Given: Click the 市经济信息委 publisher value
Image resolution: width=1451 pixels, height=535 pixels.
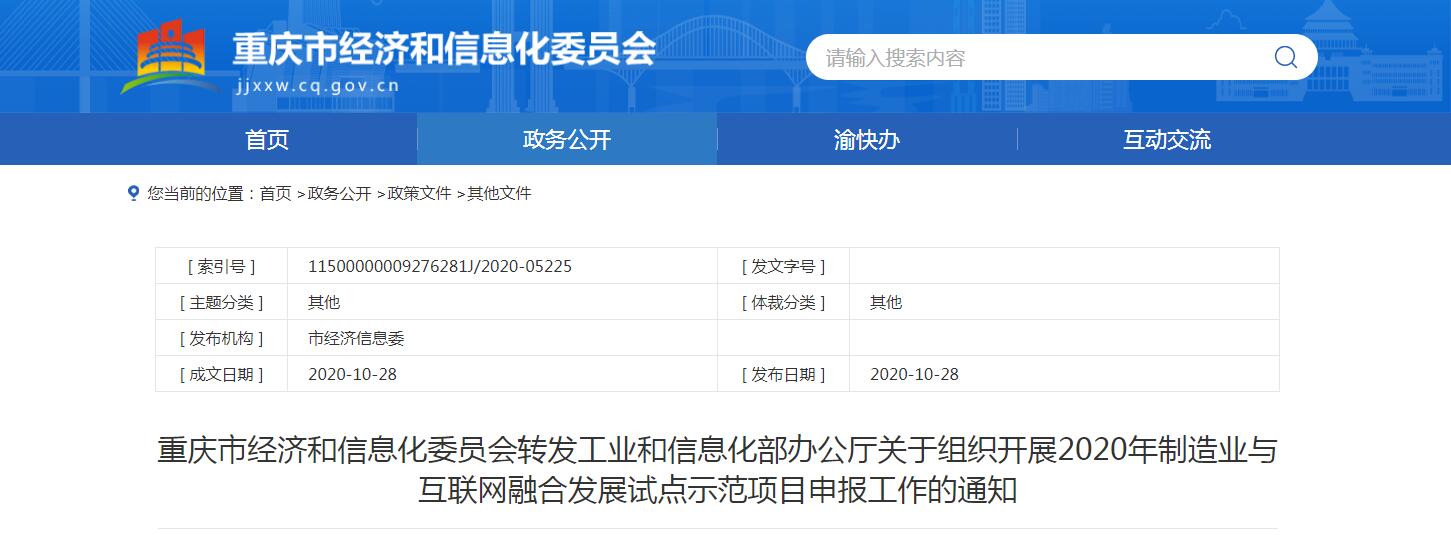Looking at the screenshot, I should pyautogui.click(x=356, y=338).
